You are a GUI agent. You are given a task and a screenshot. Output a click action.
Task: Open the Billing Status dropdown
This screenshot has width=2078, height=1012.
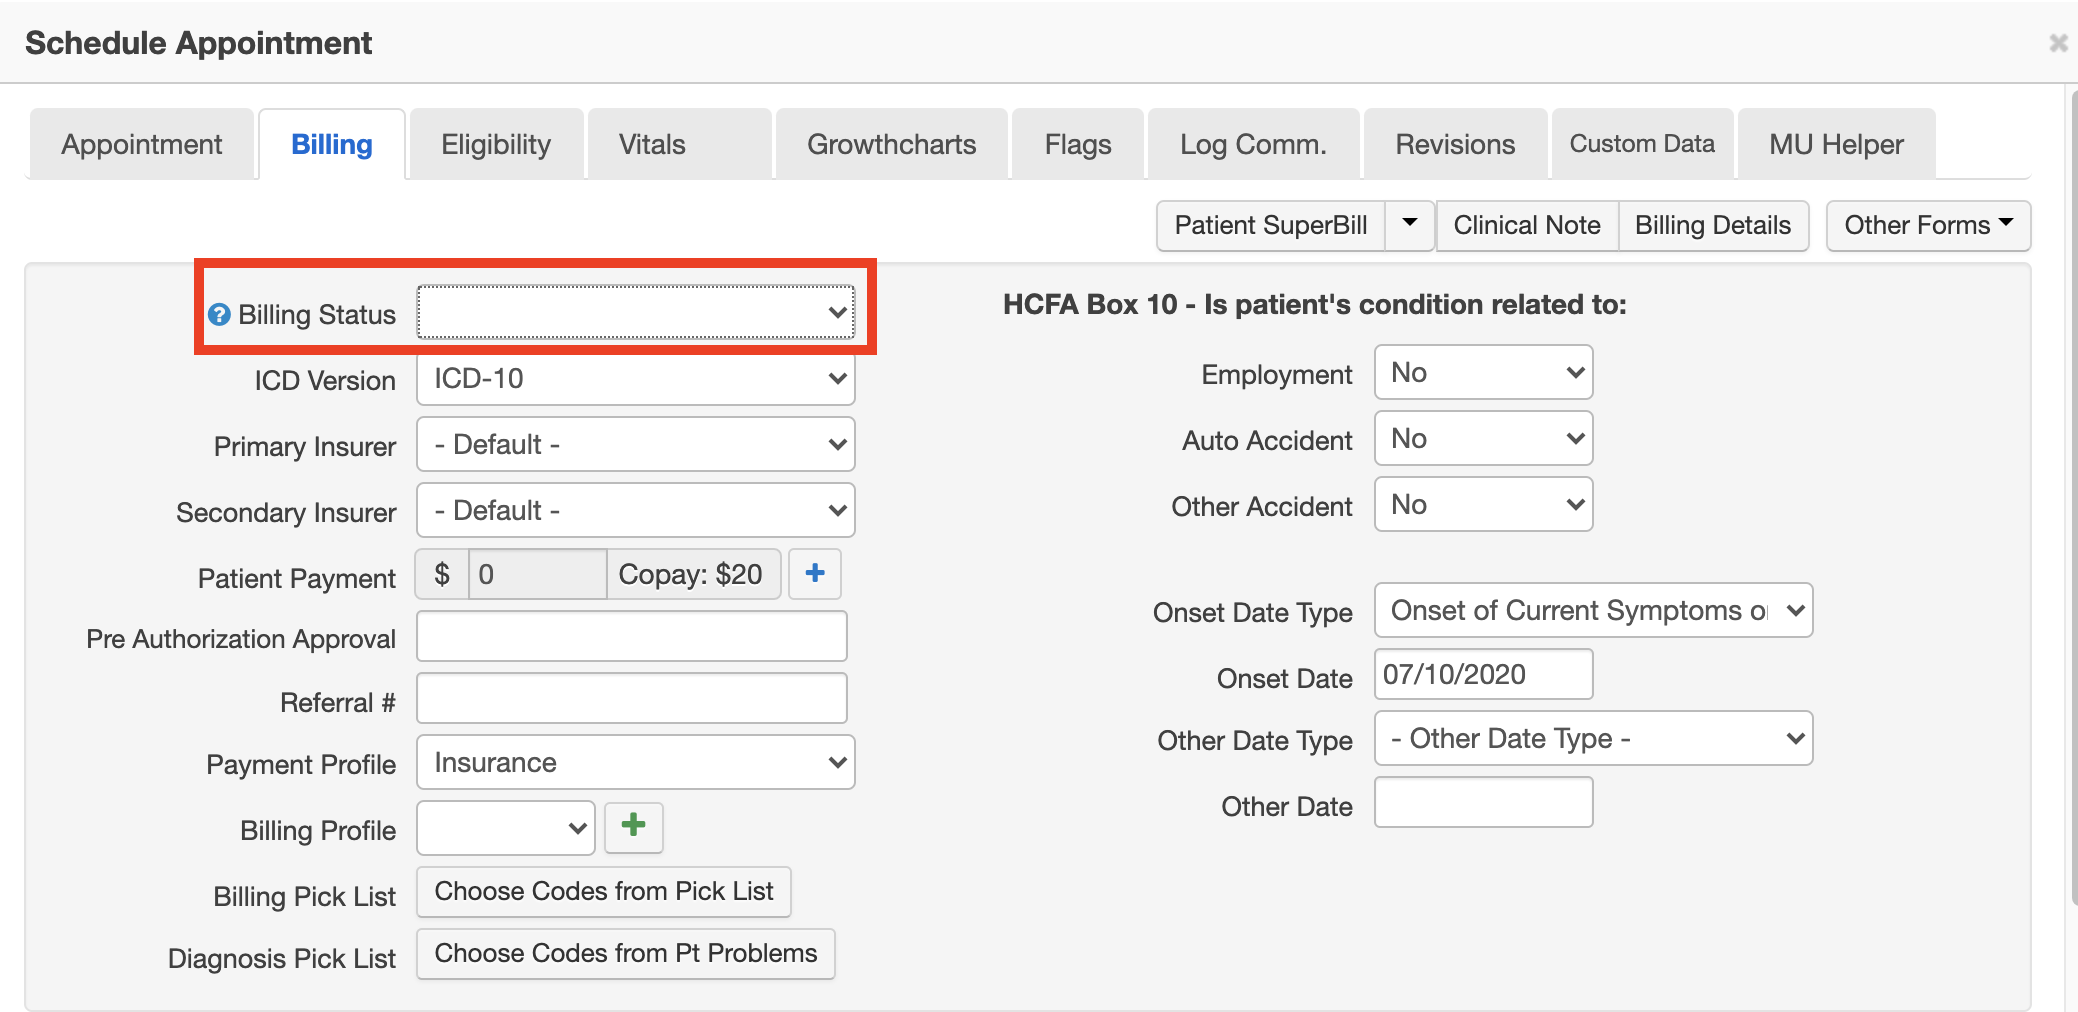coord(636,312)
